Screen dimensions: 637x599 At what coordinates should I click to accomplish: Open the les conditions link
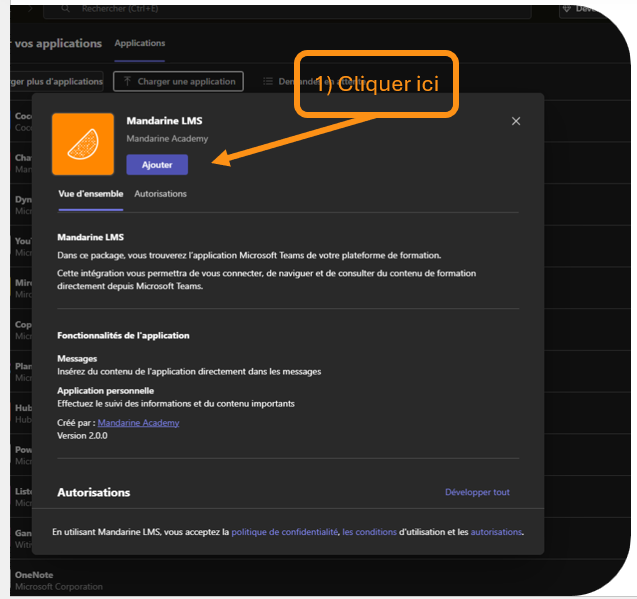(x=369, y=532)
